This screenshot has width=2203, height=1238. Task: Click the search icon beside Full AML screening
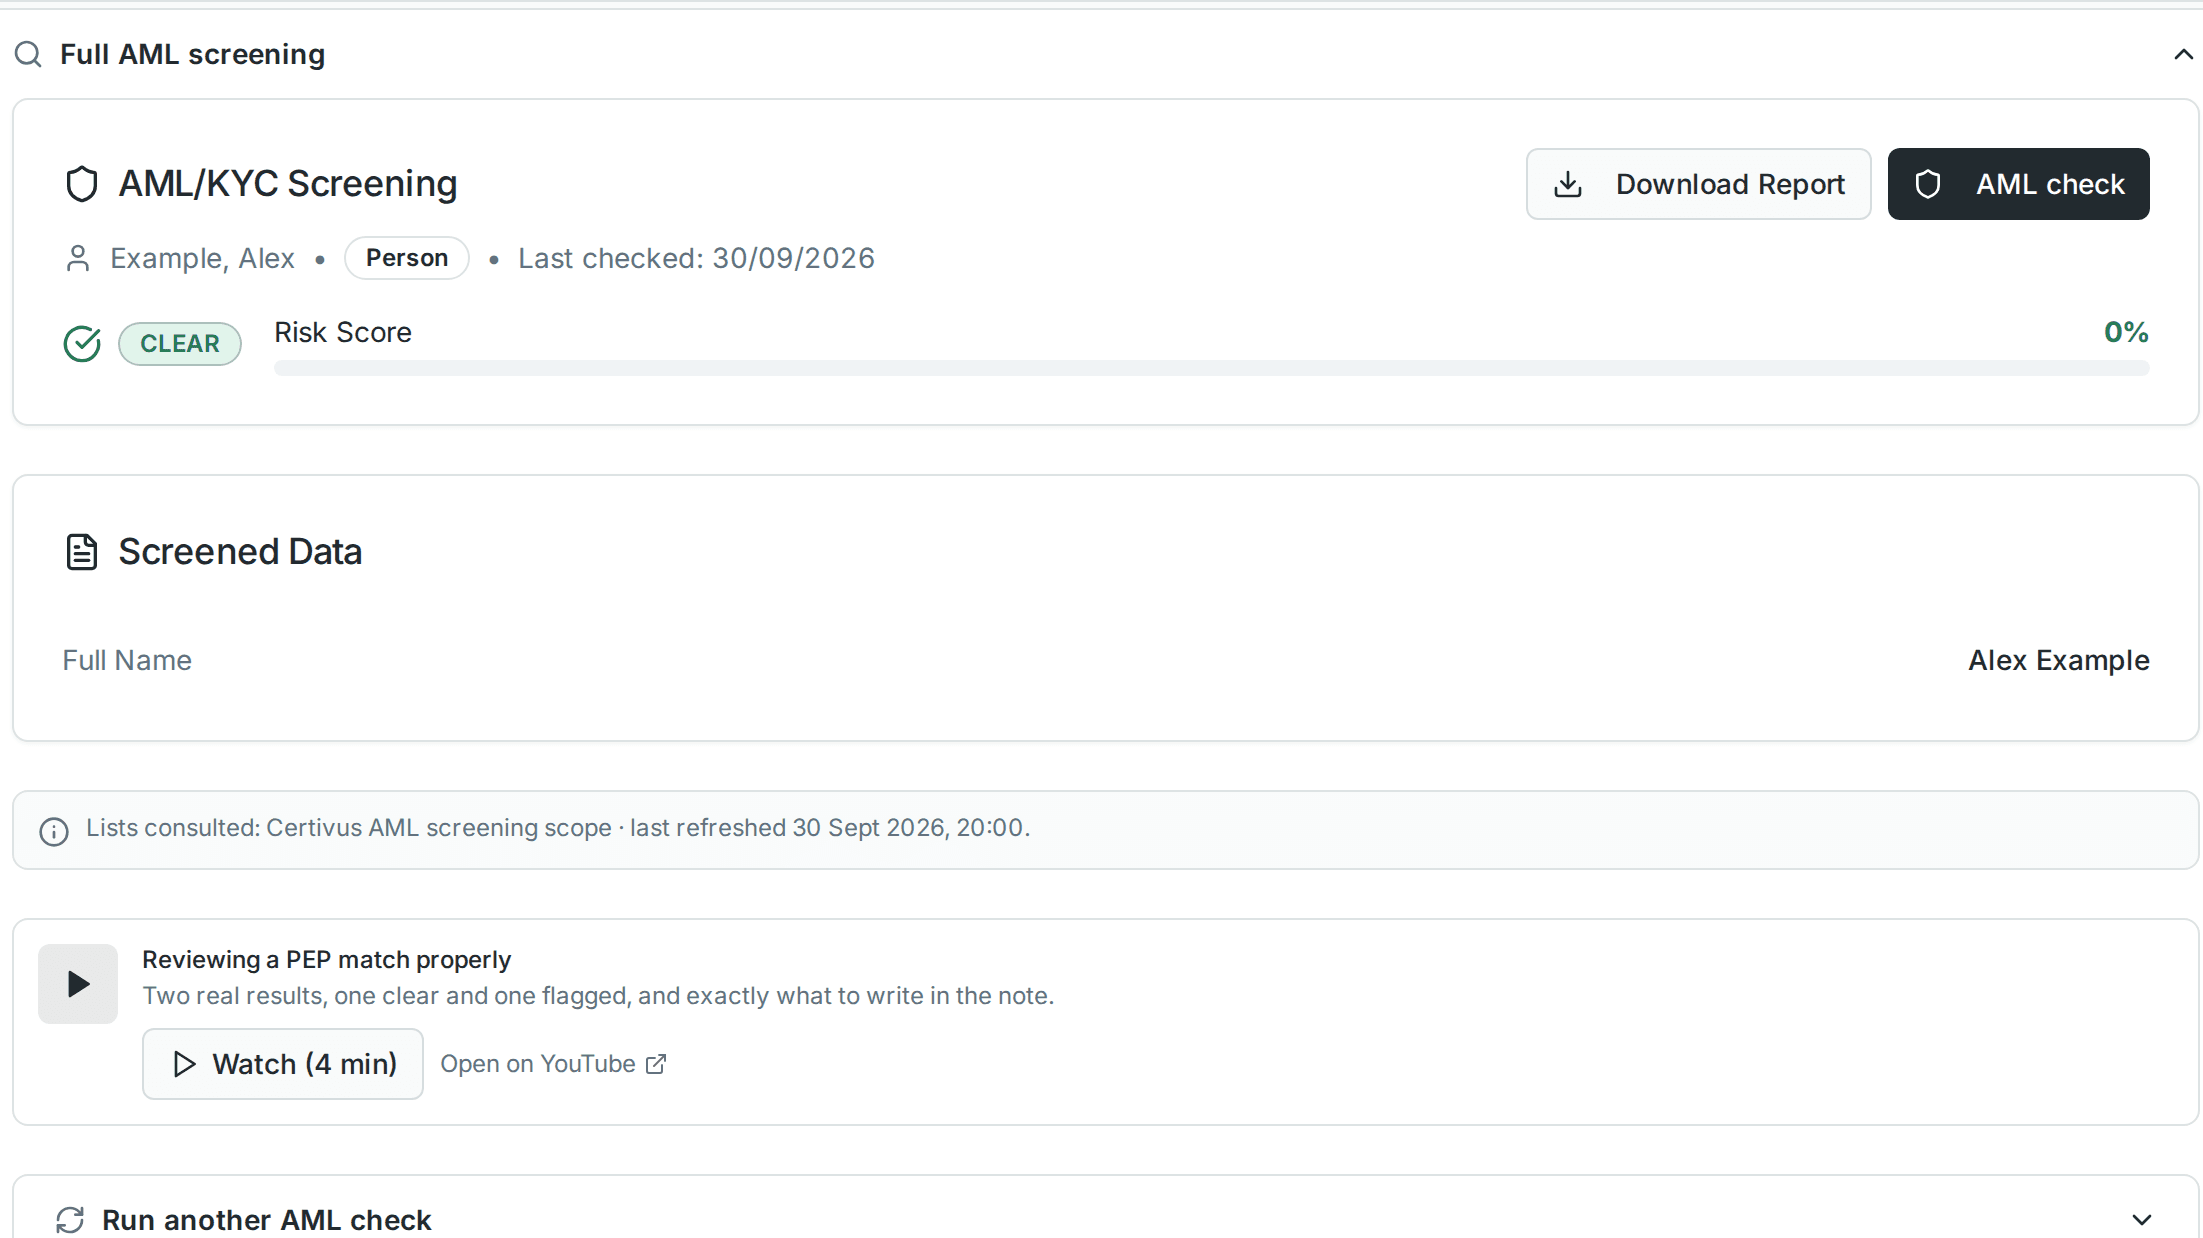(x=28, y=54)
